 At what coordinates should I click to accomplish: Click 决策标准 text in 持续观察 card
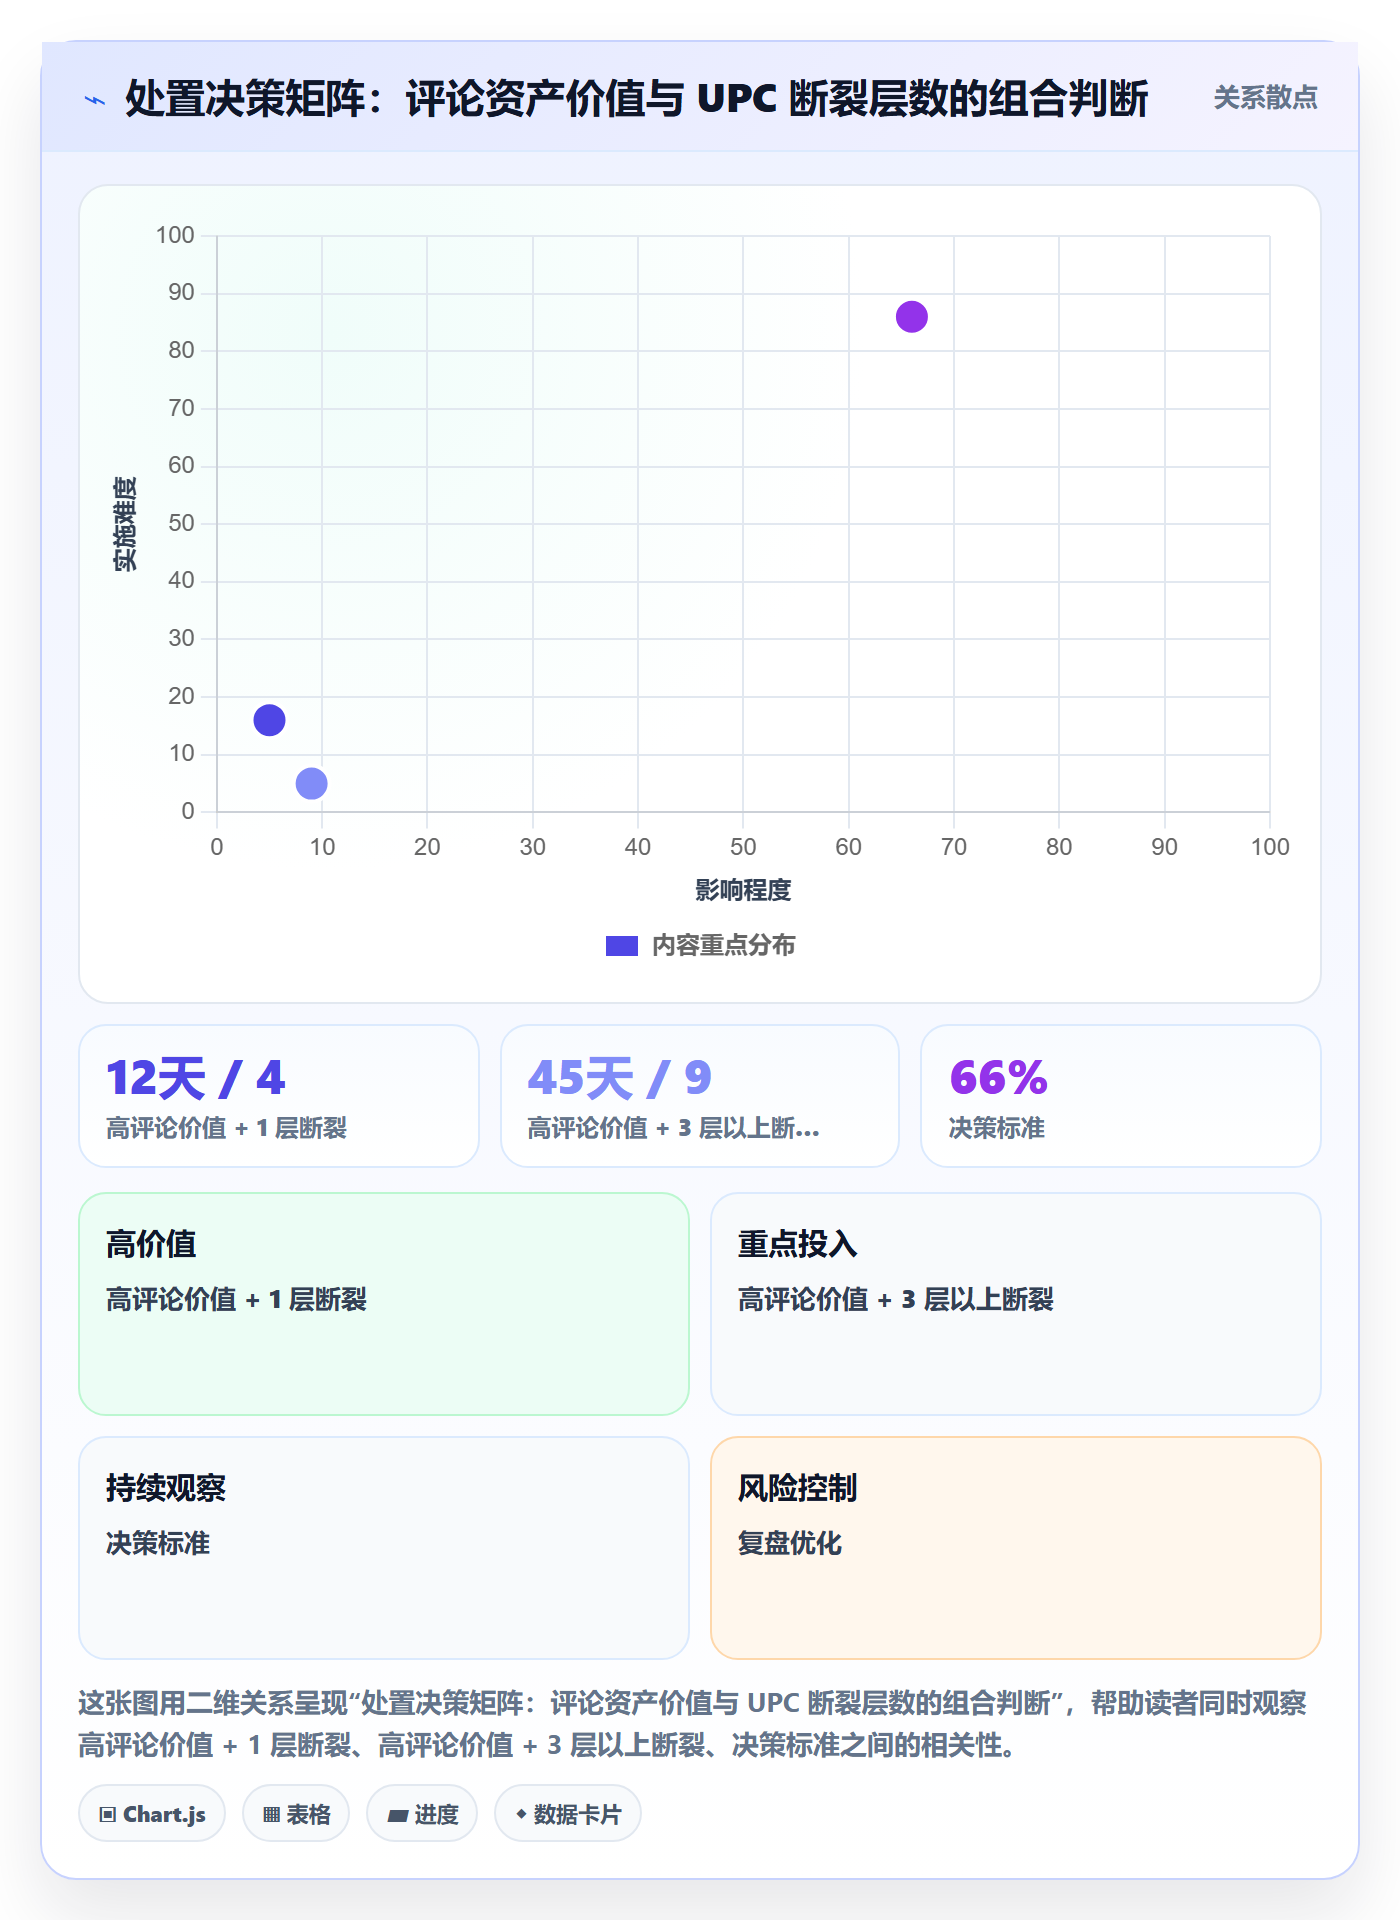click(x=158, y=1543)
